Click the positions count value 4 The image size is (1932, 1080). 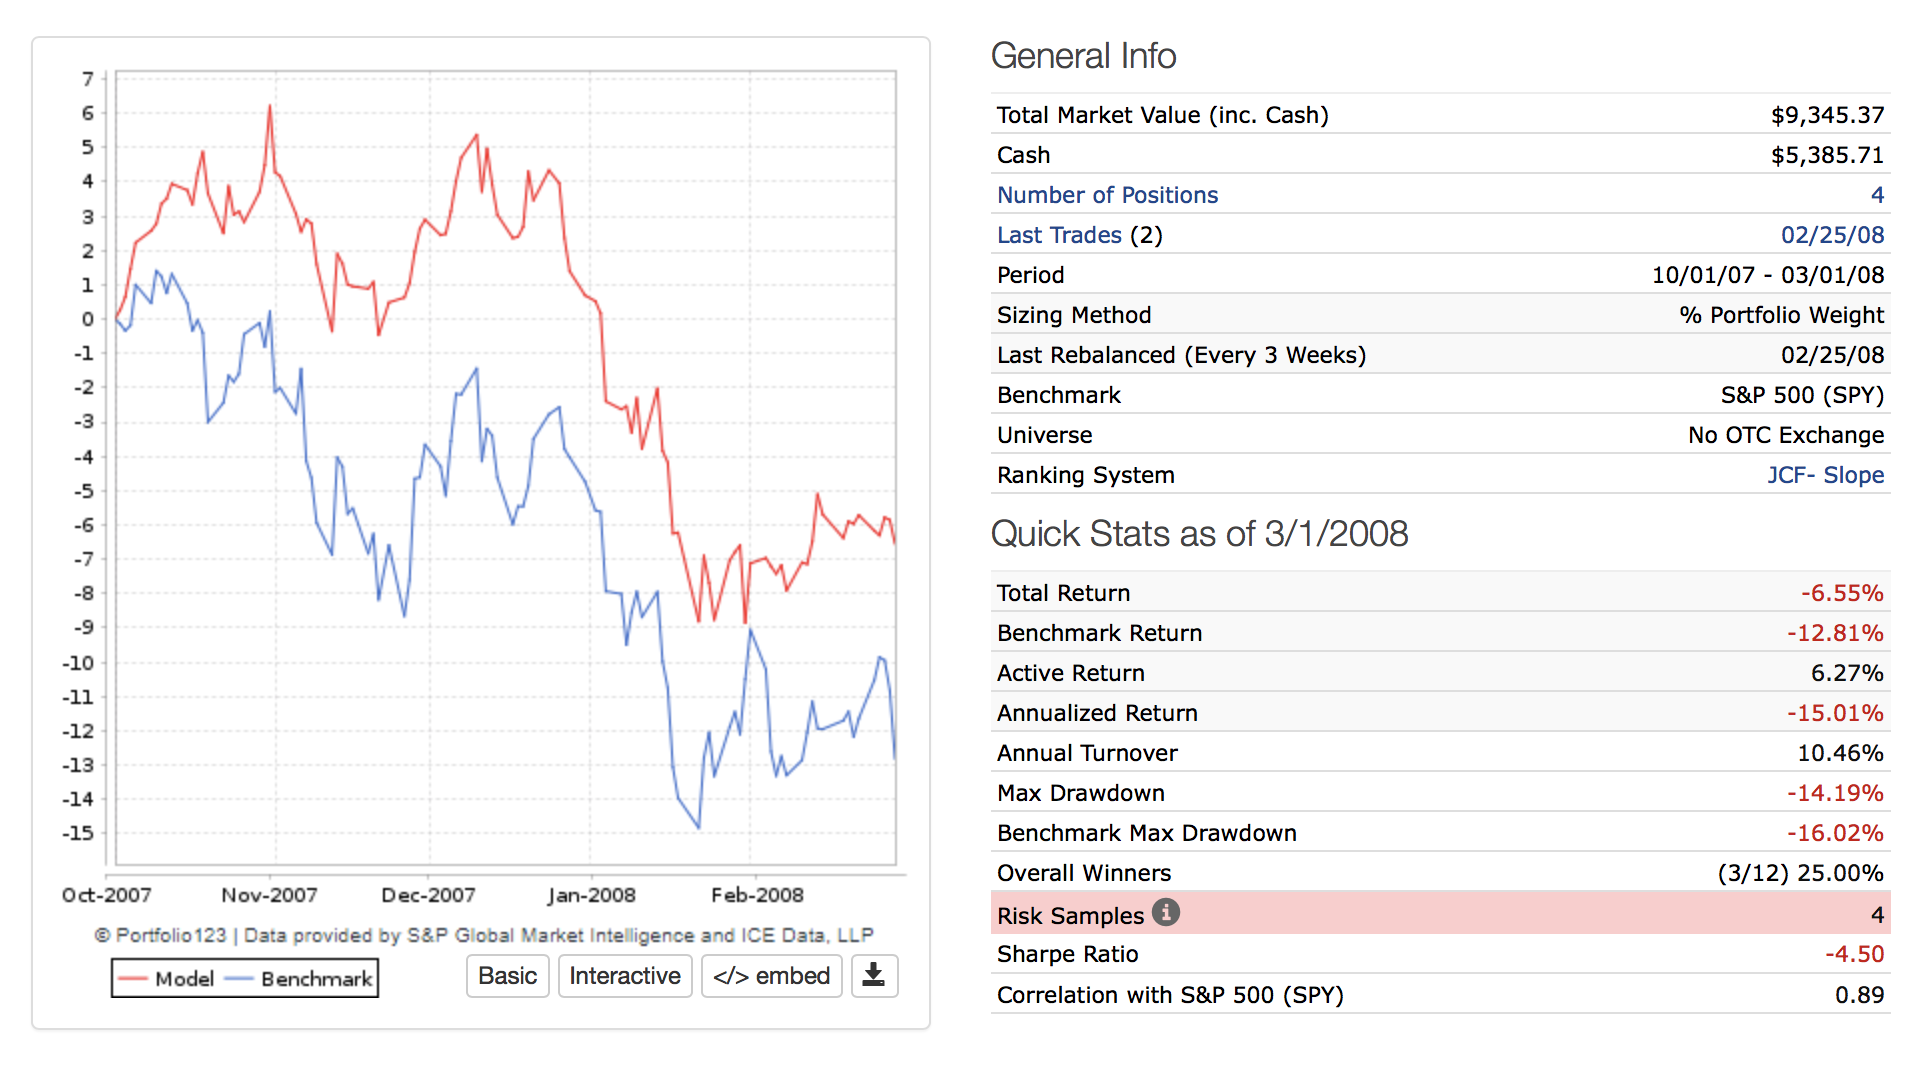pyautogui.click(x=1876, y=195)
